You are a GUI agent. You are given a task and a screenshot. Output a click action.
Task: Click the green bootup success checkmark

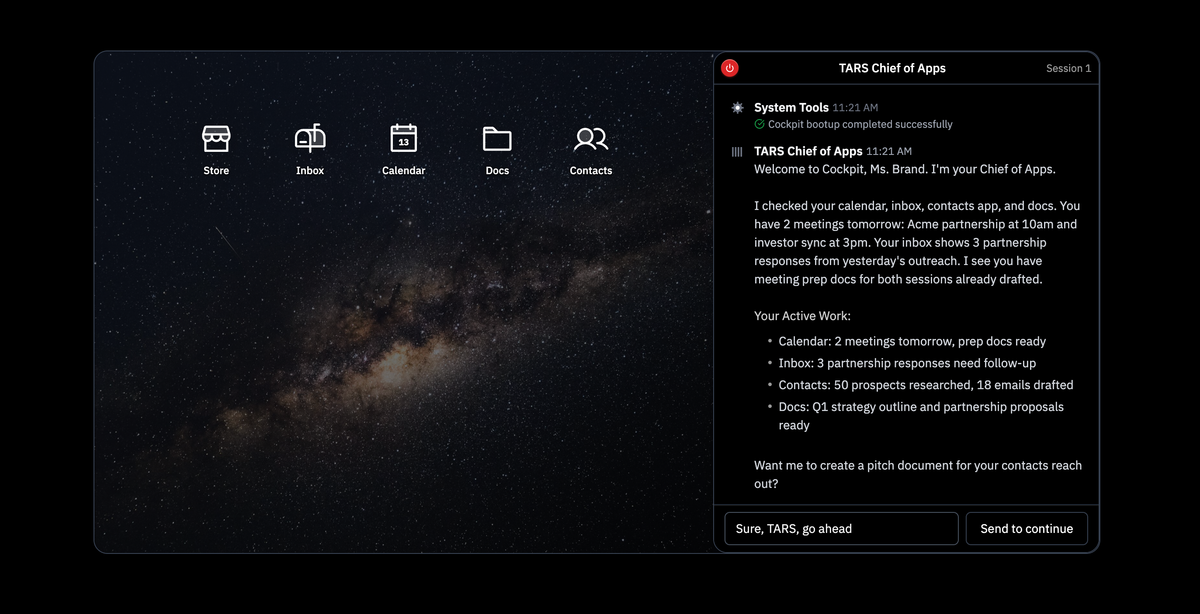pyautogui.click(x=760, y=125)
